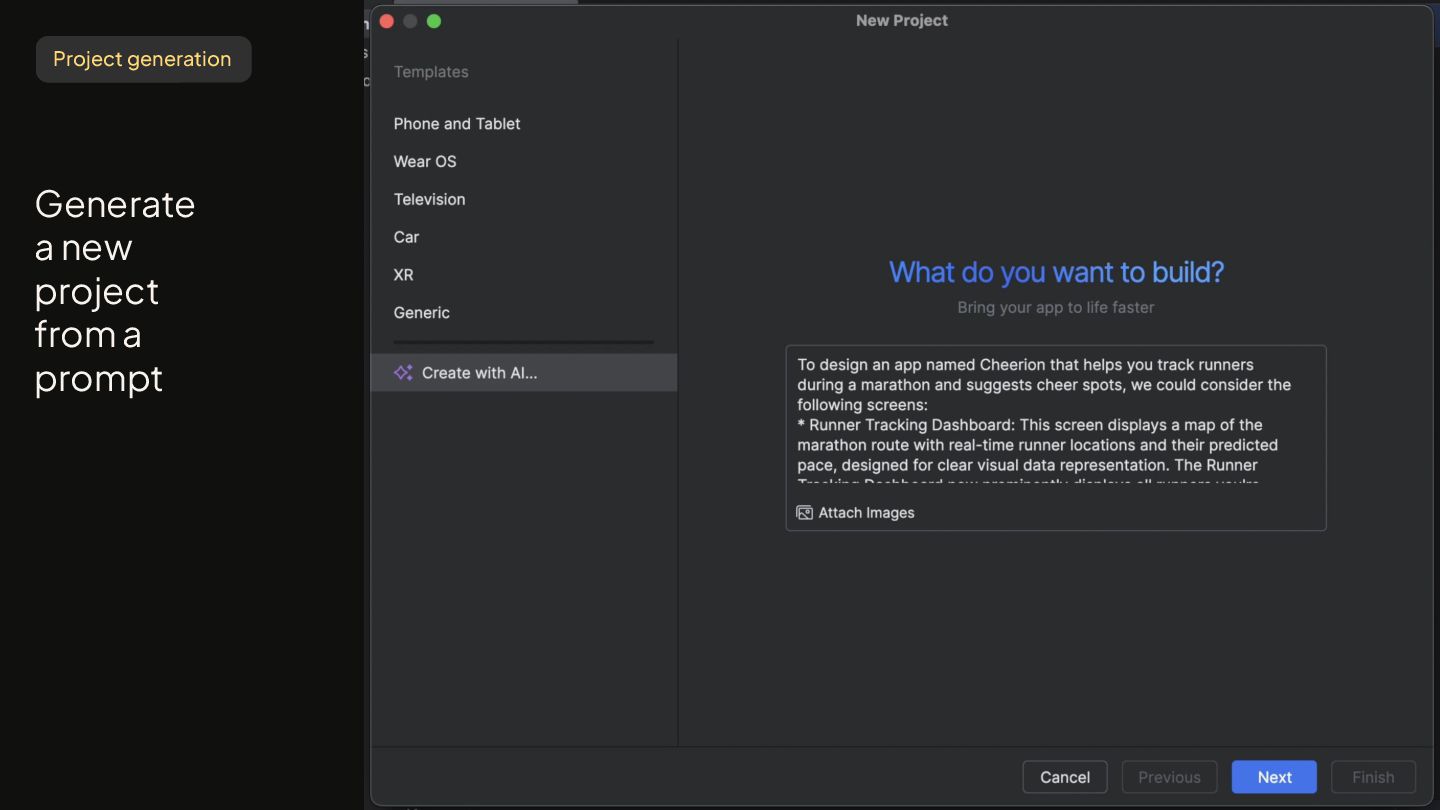
Task: Select the XR template category
Action: [x=403, y=275]
